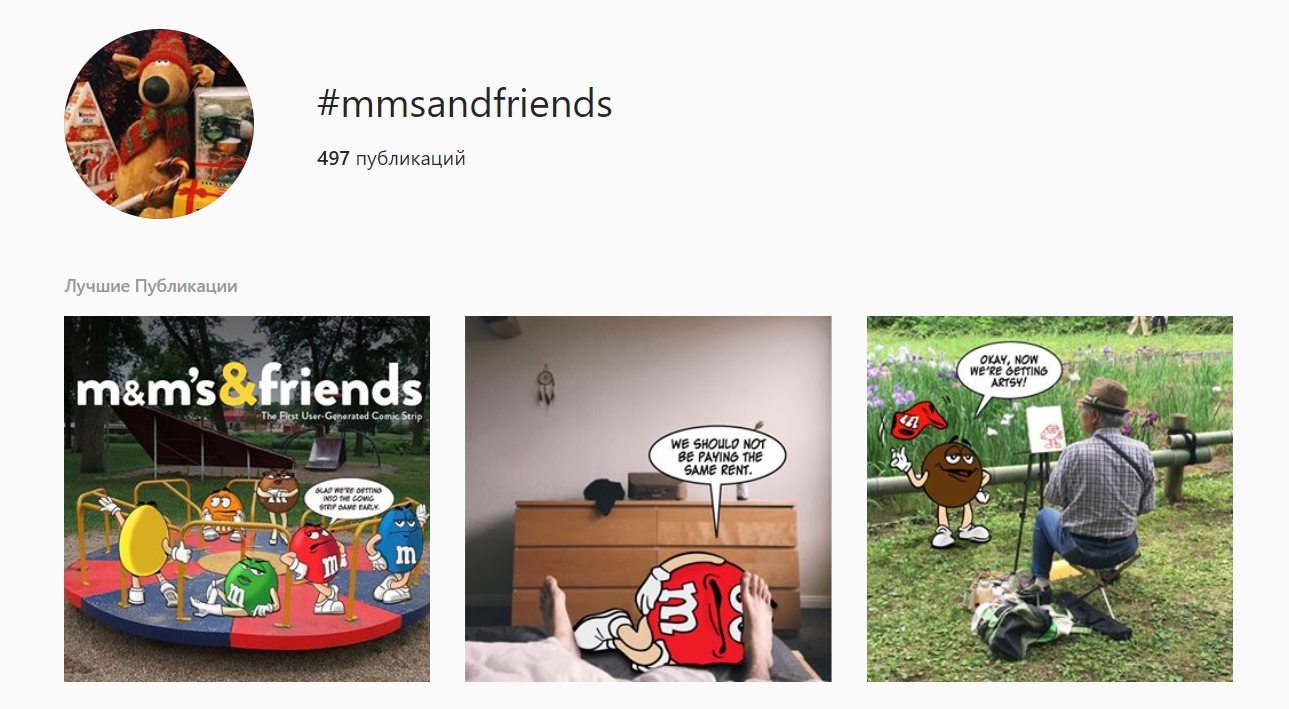The image size is (1289, 709).
Task: Click the #mmsandfriends hashtag title
Action: point(465,104)
